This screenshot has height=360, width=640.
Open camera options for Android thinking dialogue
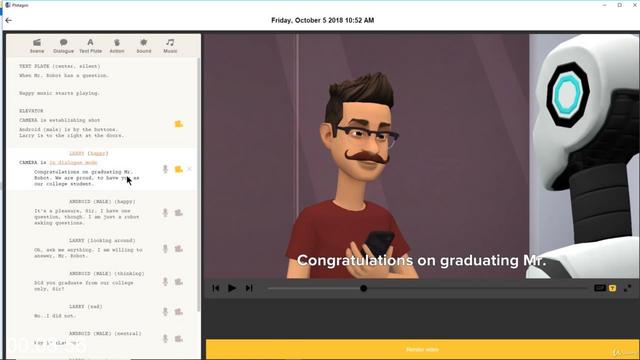coord(179,282)
